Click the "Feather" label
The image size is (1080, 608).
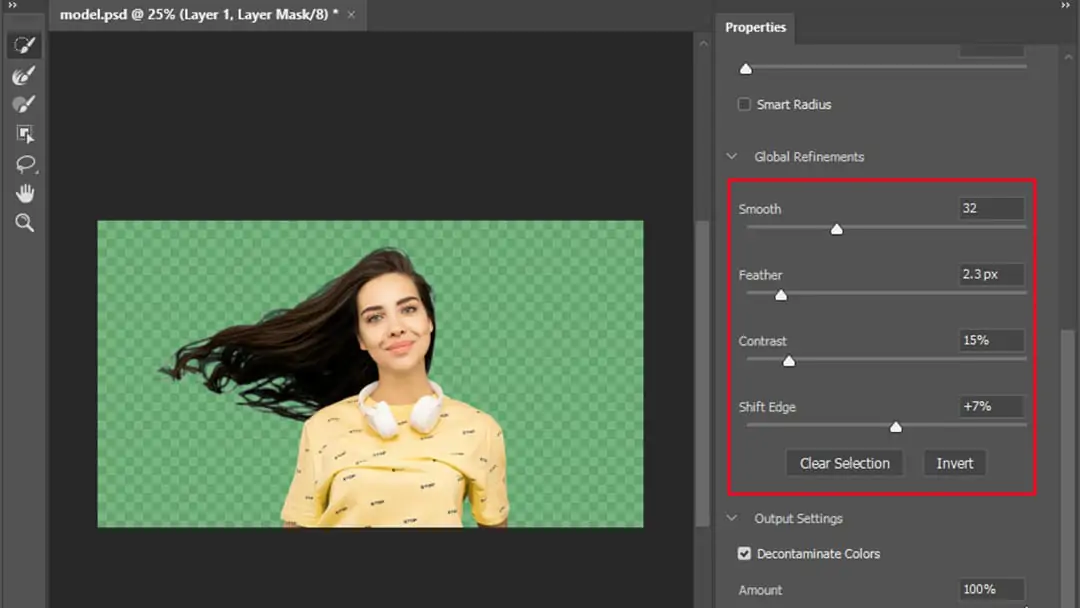click(x=760, y=275)
